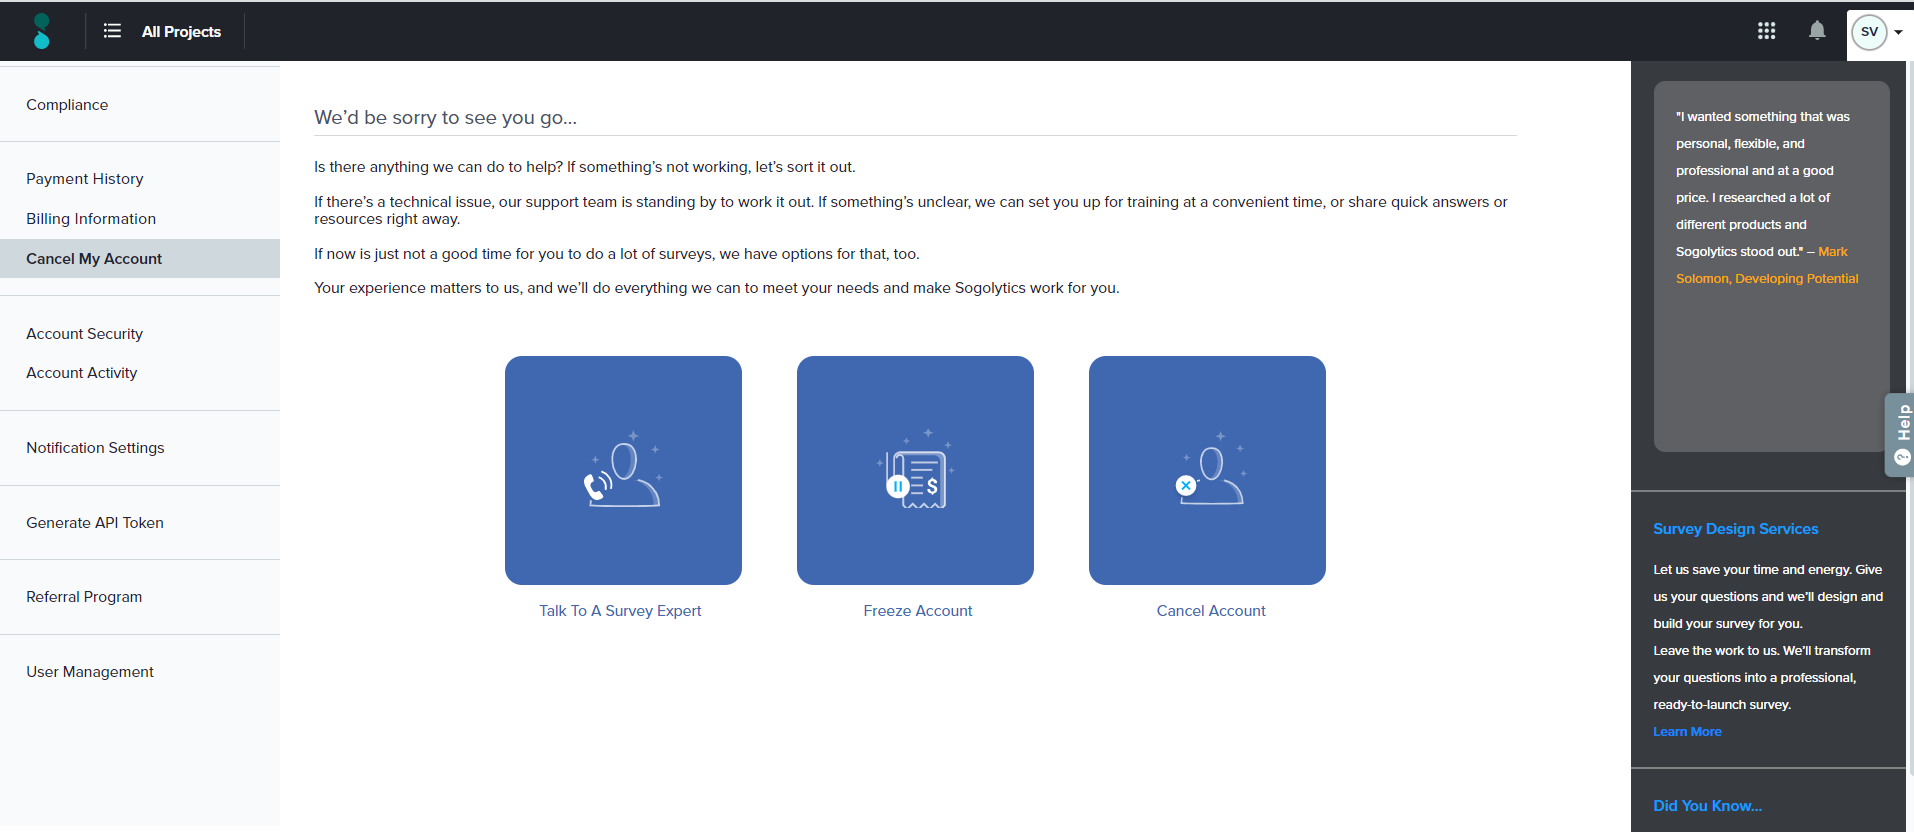Screen dimensions: 1914x832
Task: Click the Talk To A Survey Expert tile icon
Action: [623, 470]
